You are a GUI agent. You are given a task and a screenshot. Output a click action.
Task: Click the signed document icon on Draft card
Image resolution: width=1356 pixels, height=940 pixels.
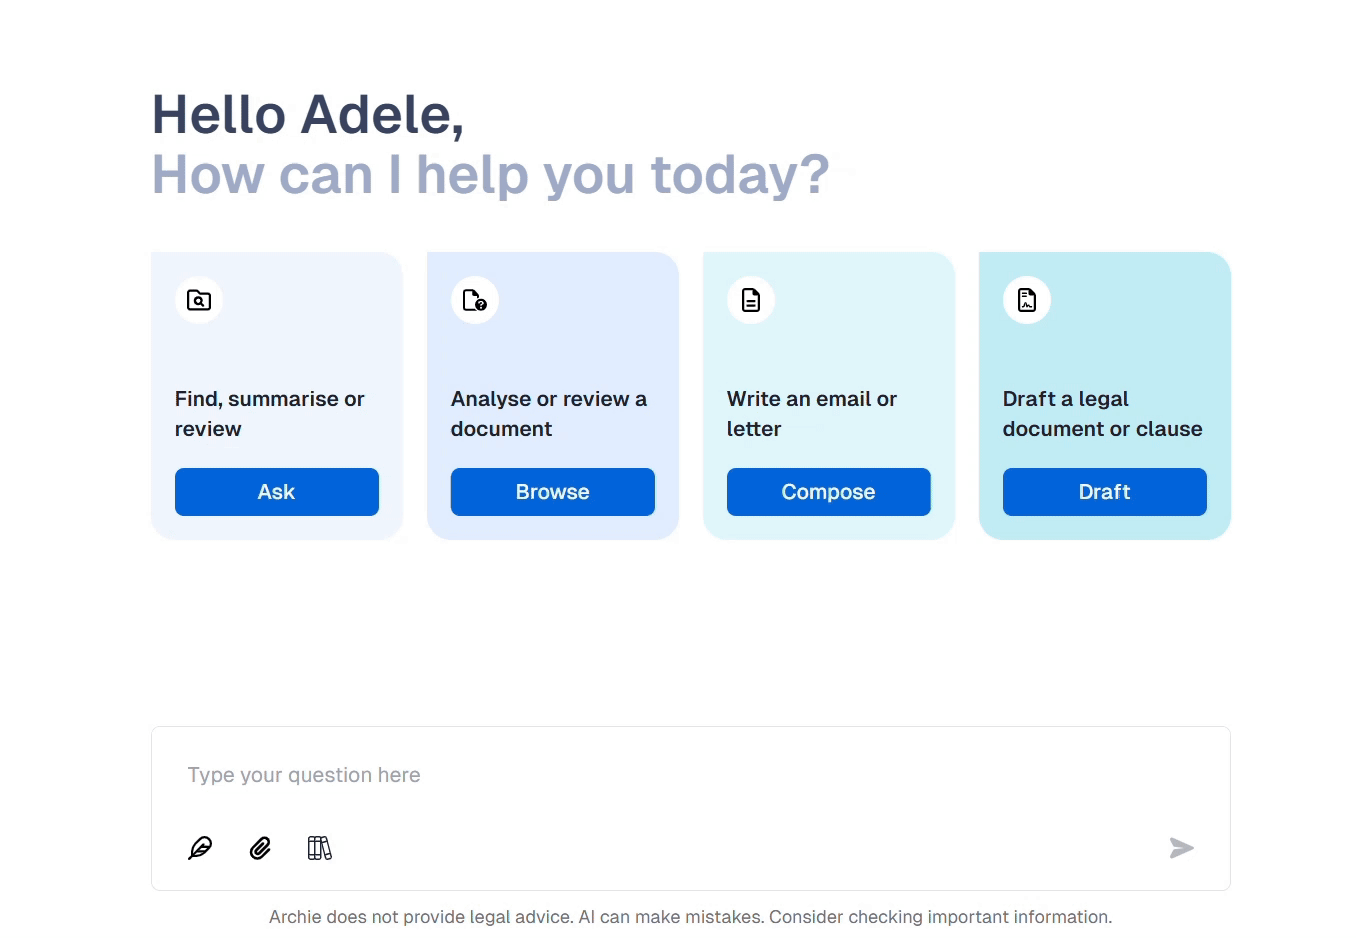[1027, 300]
